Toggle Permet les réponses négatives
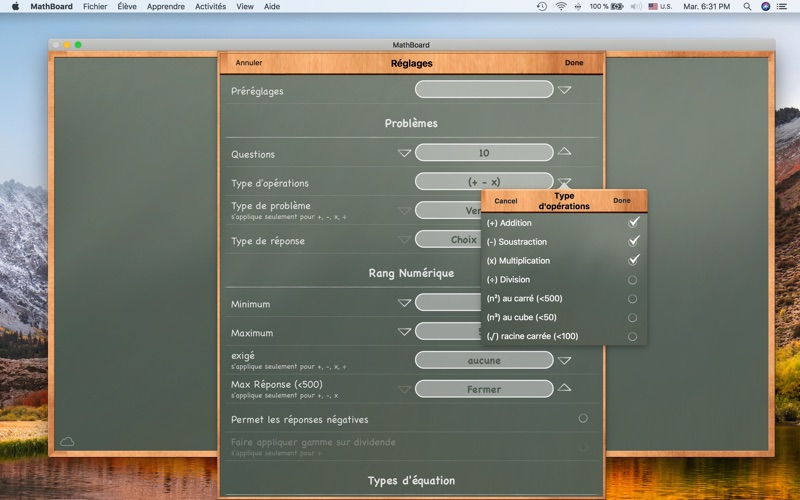800x500 pixels. tap(583, 418)
